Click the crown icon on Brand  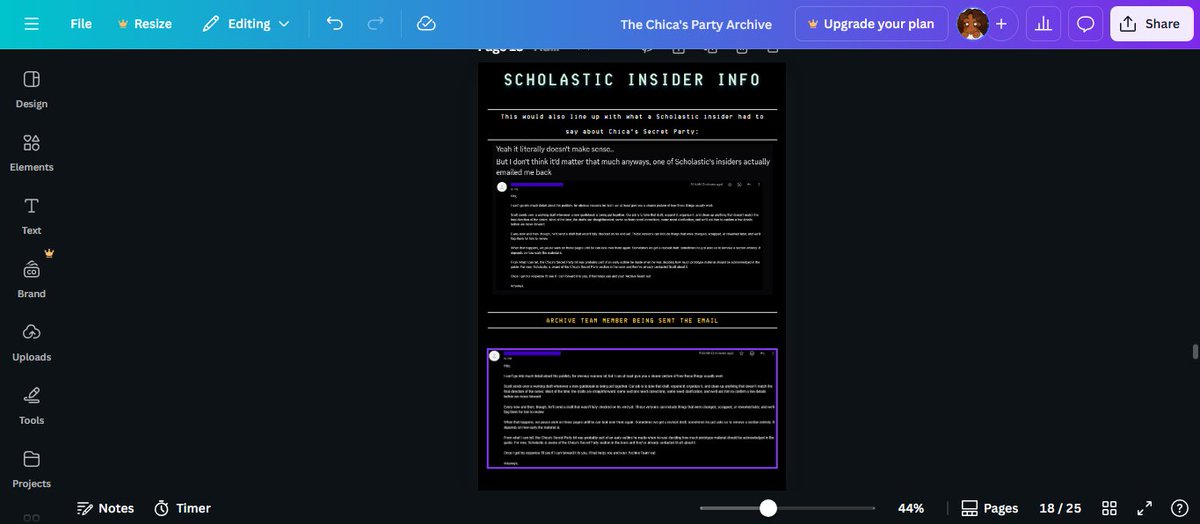click(49, 253)
